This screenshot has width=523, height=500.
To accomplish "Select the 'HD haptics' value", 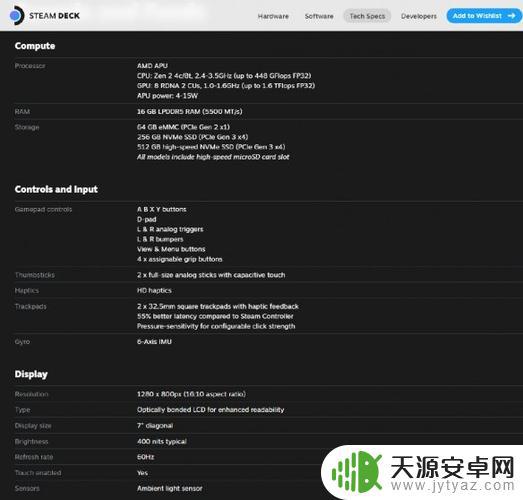I will click(x=154, y=291).
